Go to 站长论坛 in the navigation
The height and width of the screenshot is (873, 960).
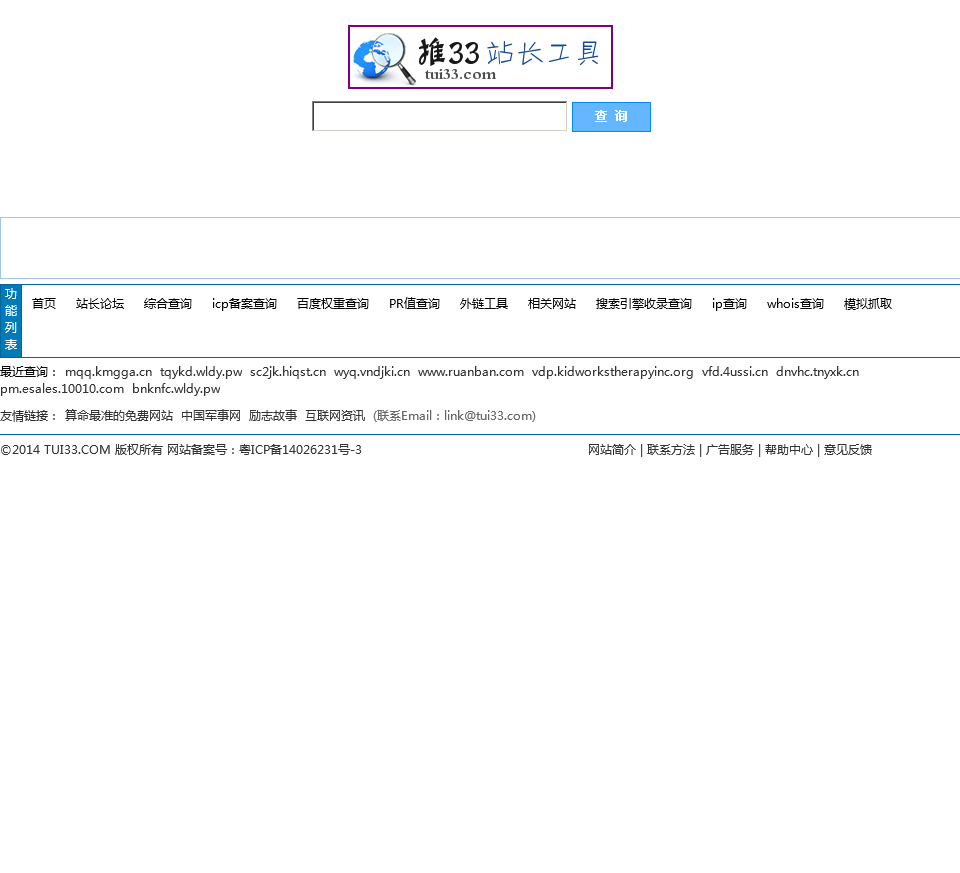pyautogui.click(x=100, y=304)
